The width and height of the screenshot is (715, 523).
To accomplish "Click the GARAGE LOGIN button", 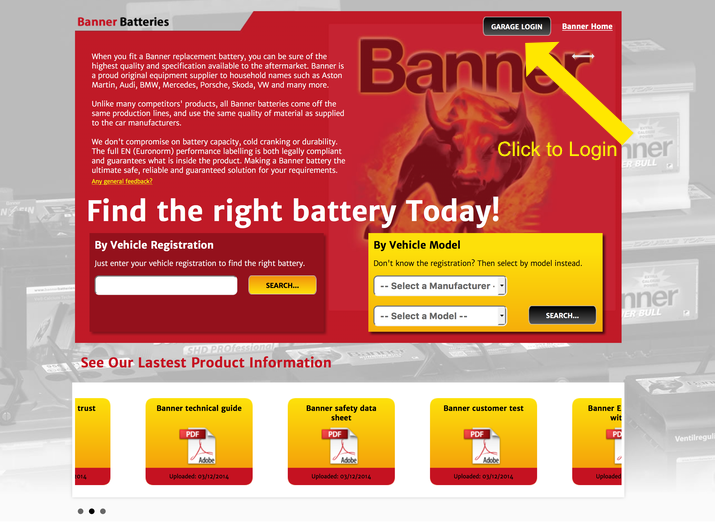I will (517, 26).
